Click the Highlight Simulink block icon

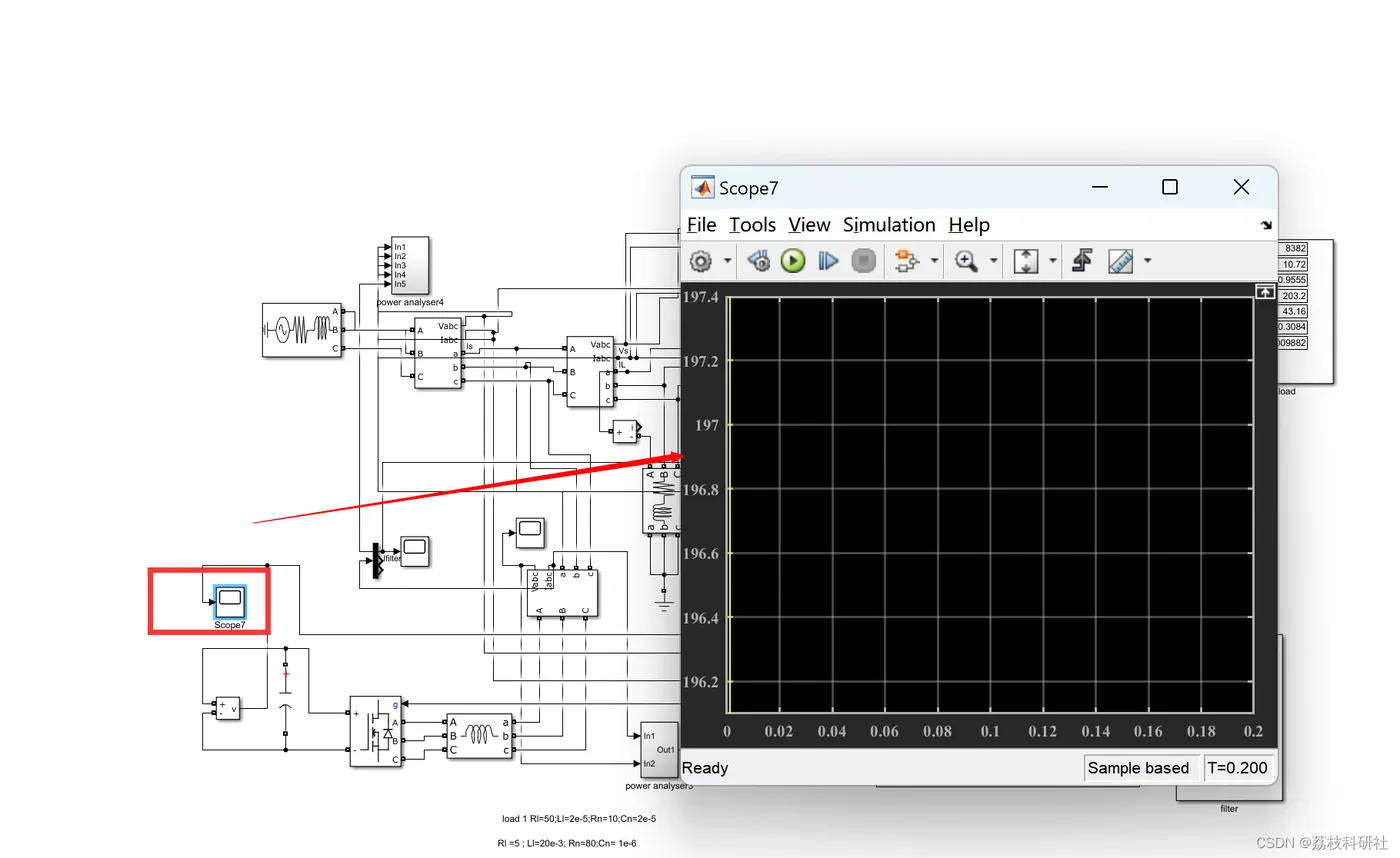tap(907, 261)
